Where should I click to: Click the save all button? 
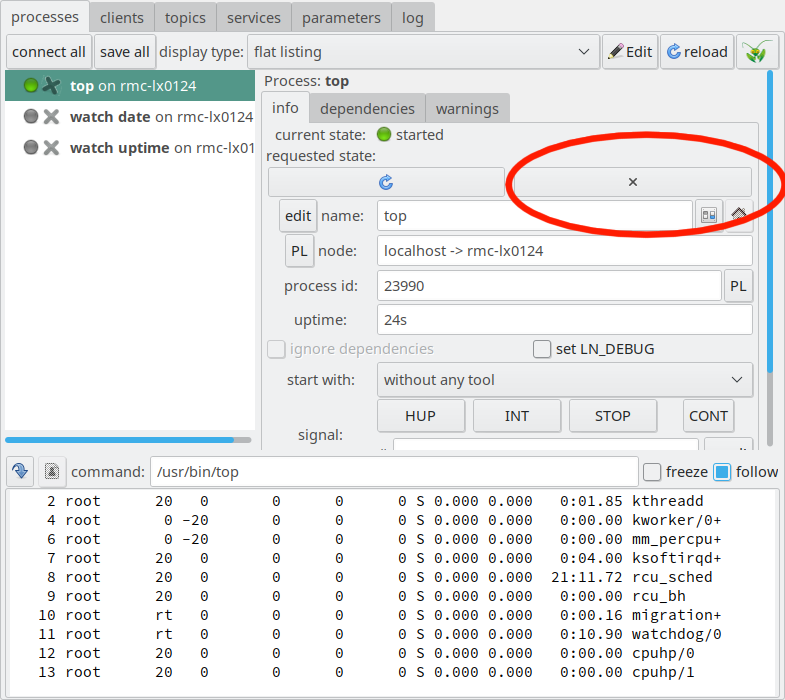coord(125,52)
